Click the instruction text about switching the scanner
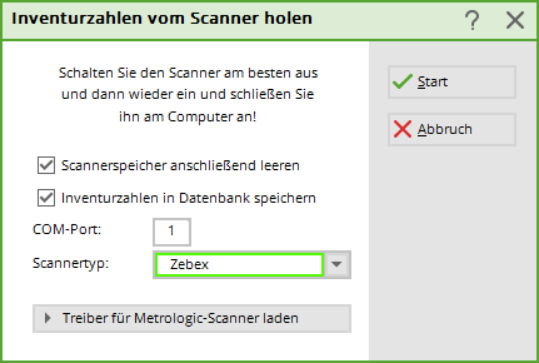Screen dimensions: 539x363 coord(188,95)
